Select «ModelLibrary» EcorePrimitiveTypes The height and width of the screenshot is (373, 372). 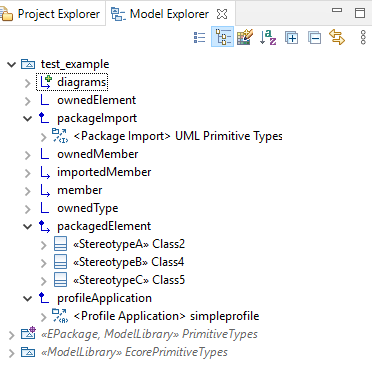click(134, 352)
